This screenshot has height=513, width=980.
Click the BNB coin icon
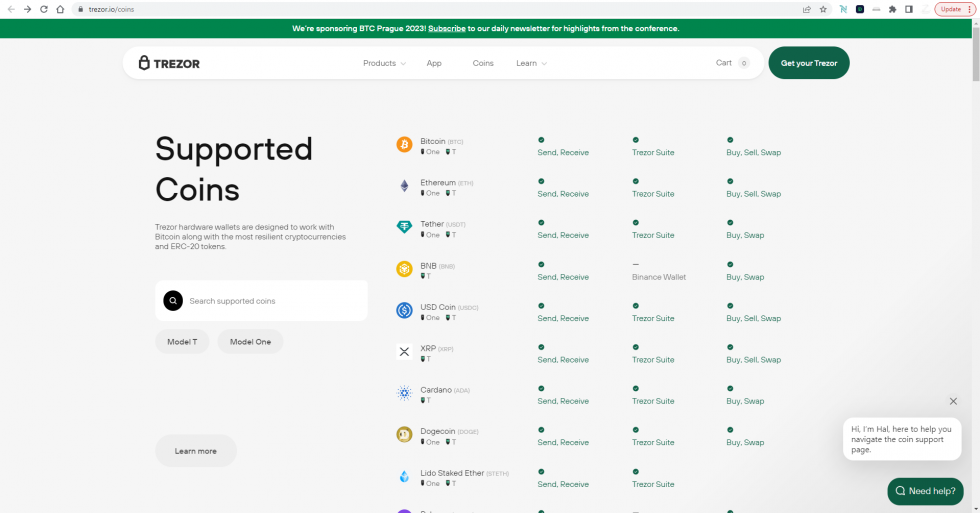click(x=404, y=269)
